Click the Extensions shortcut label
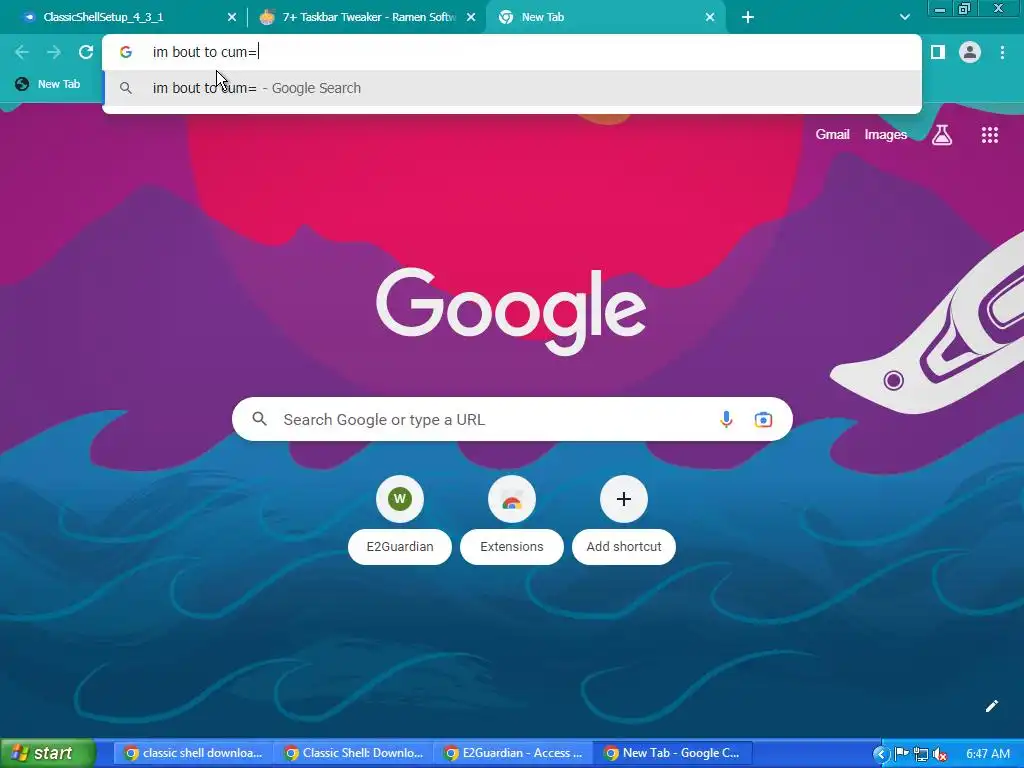The image size is (1024, 768). 511,547
